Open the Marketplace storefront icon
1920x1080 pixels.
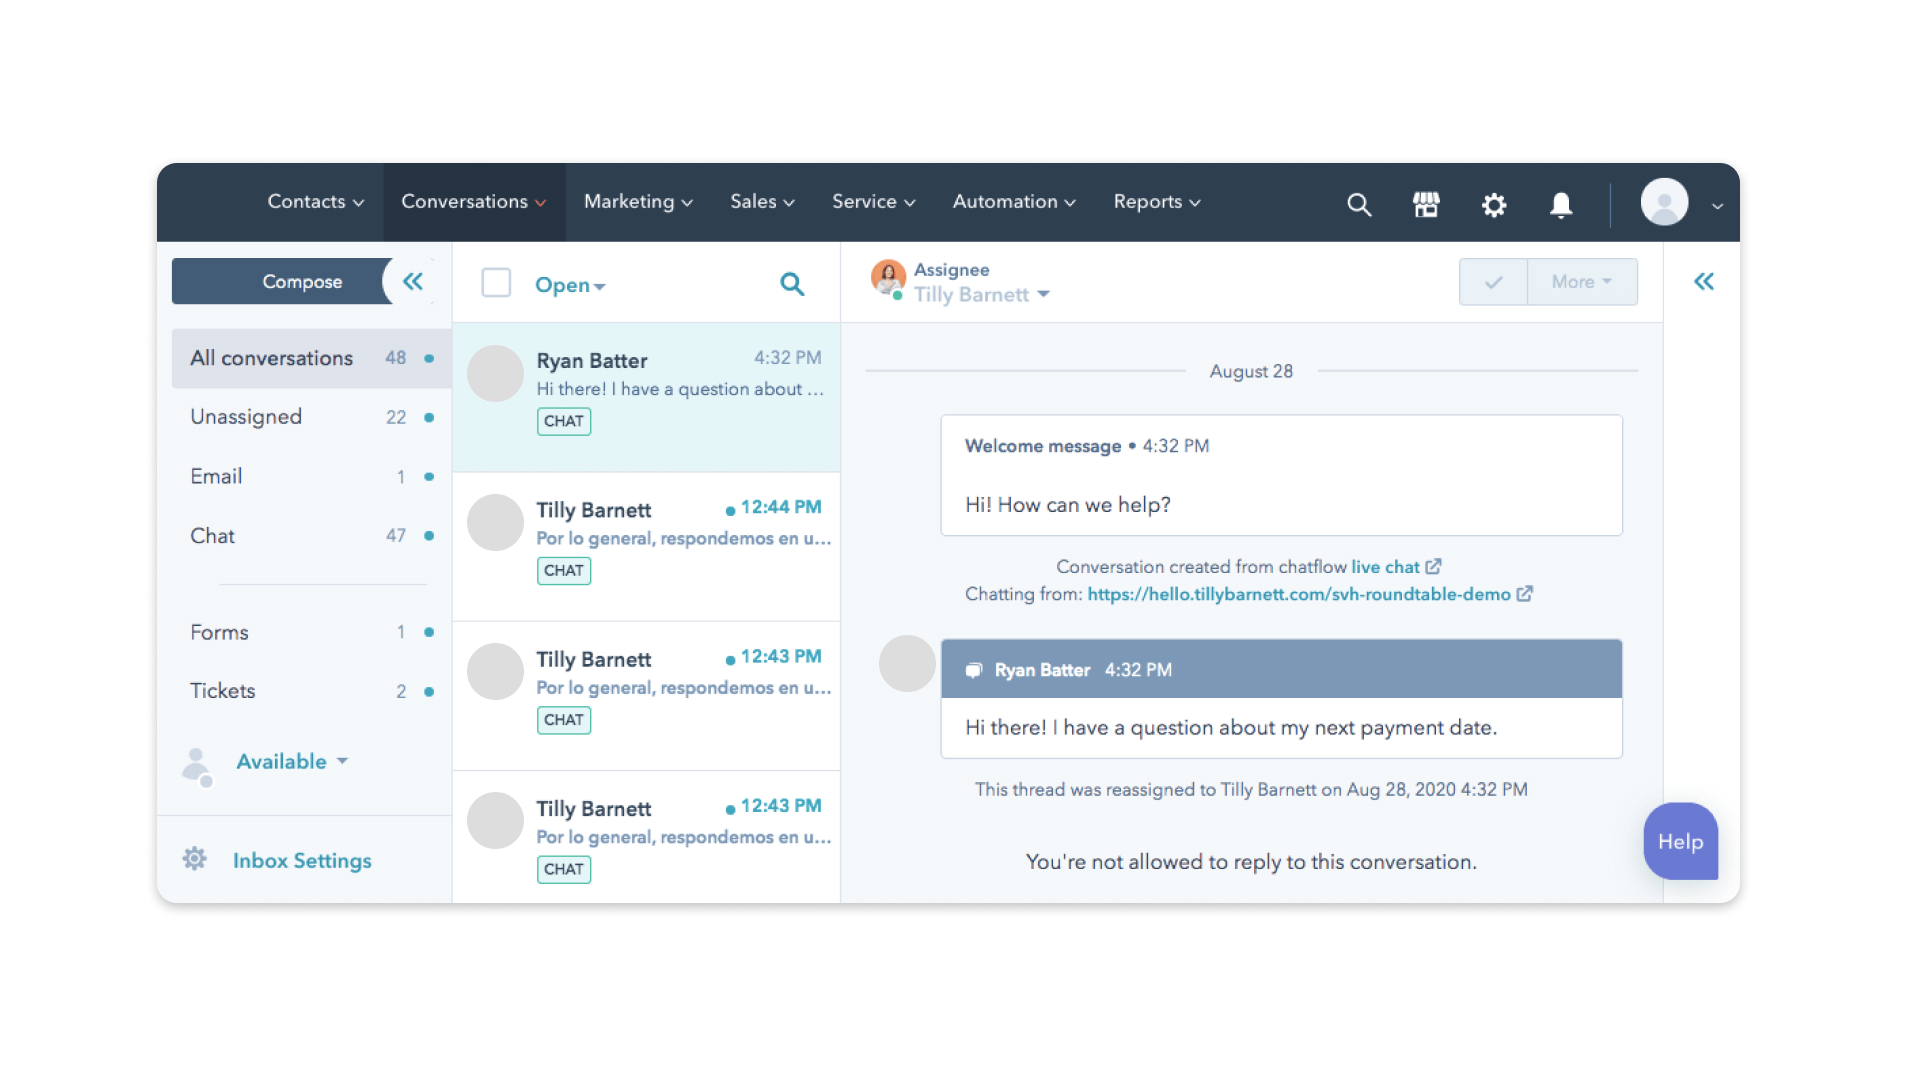[x=1426, y=205]
